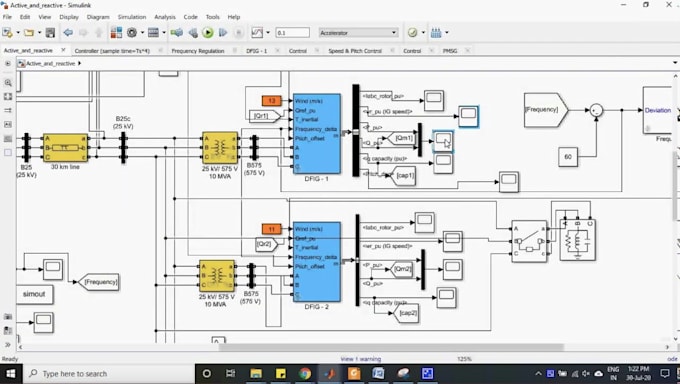Click the Windows Start button

click(10, 374)
